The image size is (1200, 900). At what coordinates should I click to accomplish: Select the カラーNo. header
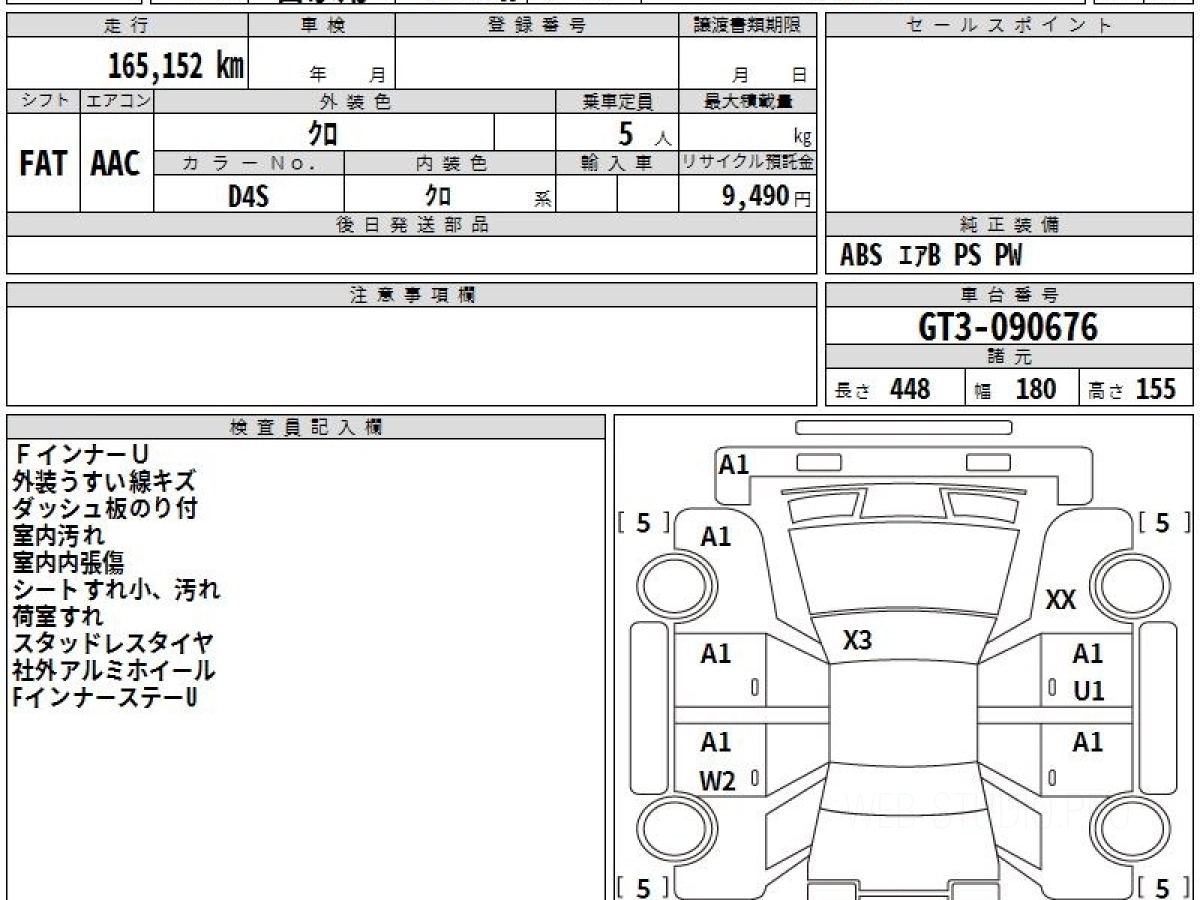pyautogui.click(x=249, y=164)
